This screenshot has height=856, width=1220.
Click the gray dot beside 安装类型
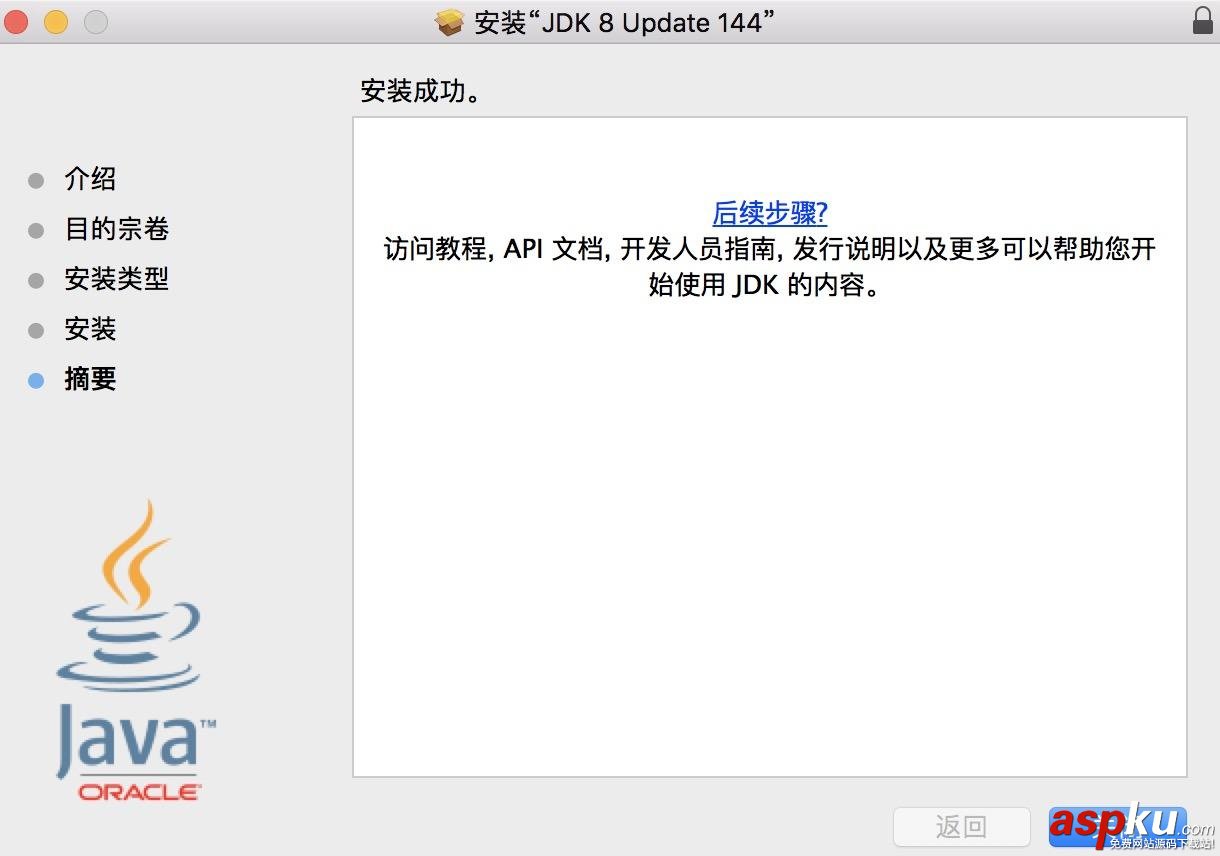37,279
